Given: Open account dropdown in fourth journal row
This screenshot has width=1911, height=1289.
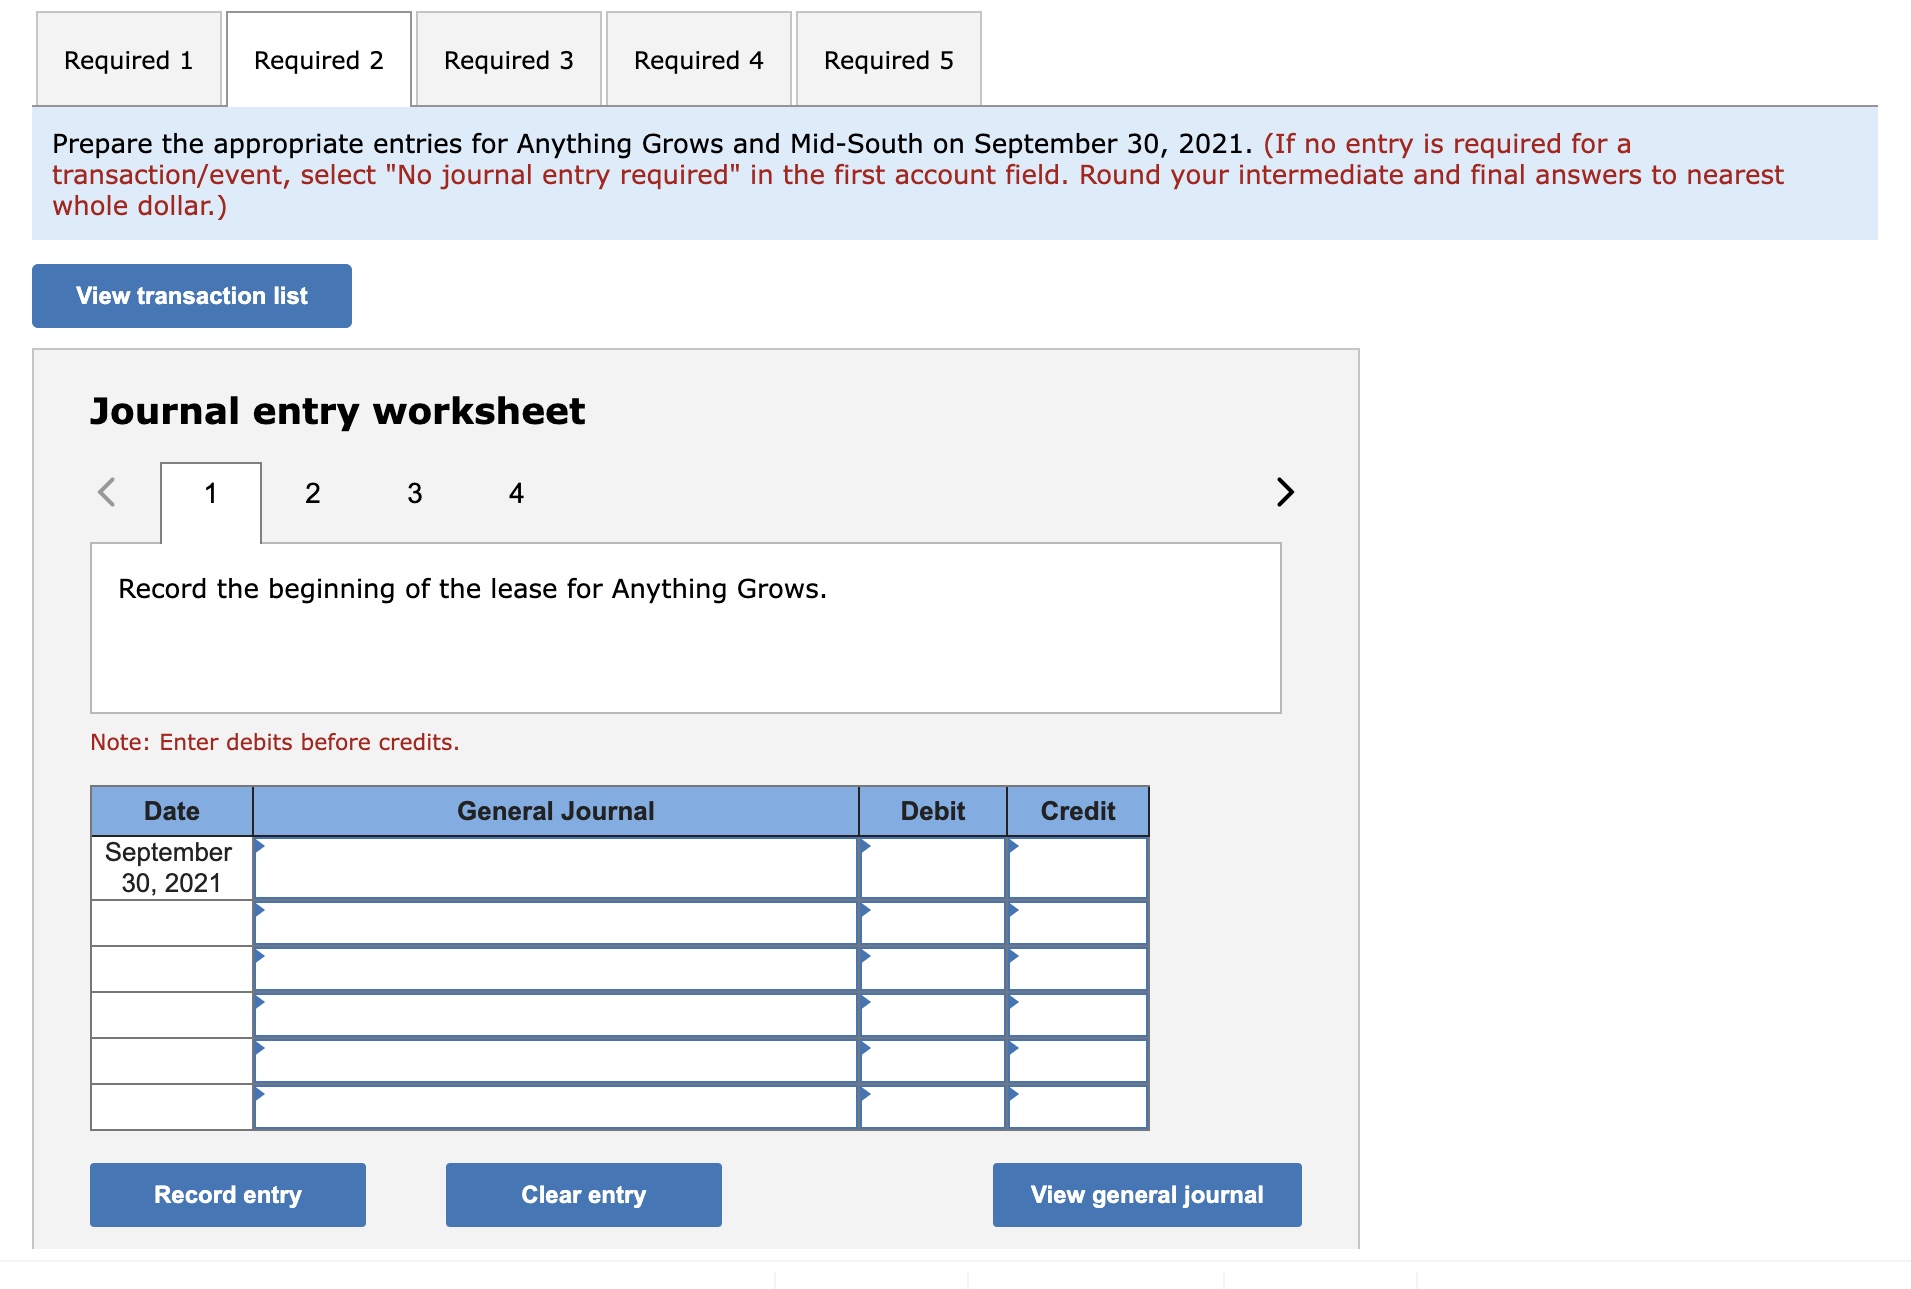Looking at the screenshot, I should (x=556, y=1015).
